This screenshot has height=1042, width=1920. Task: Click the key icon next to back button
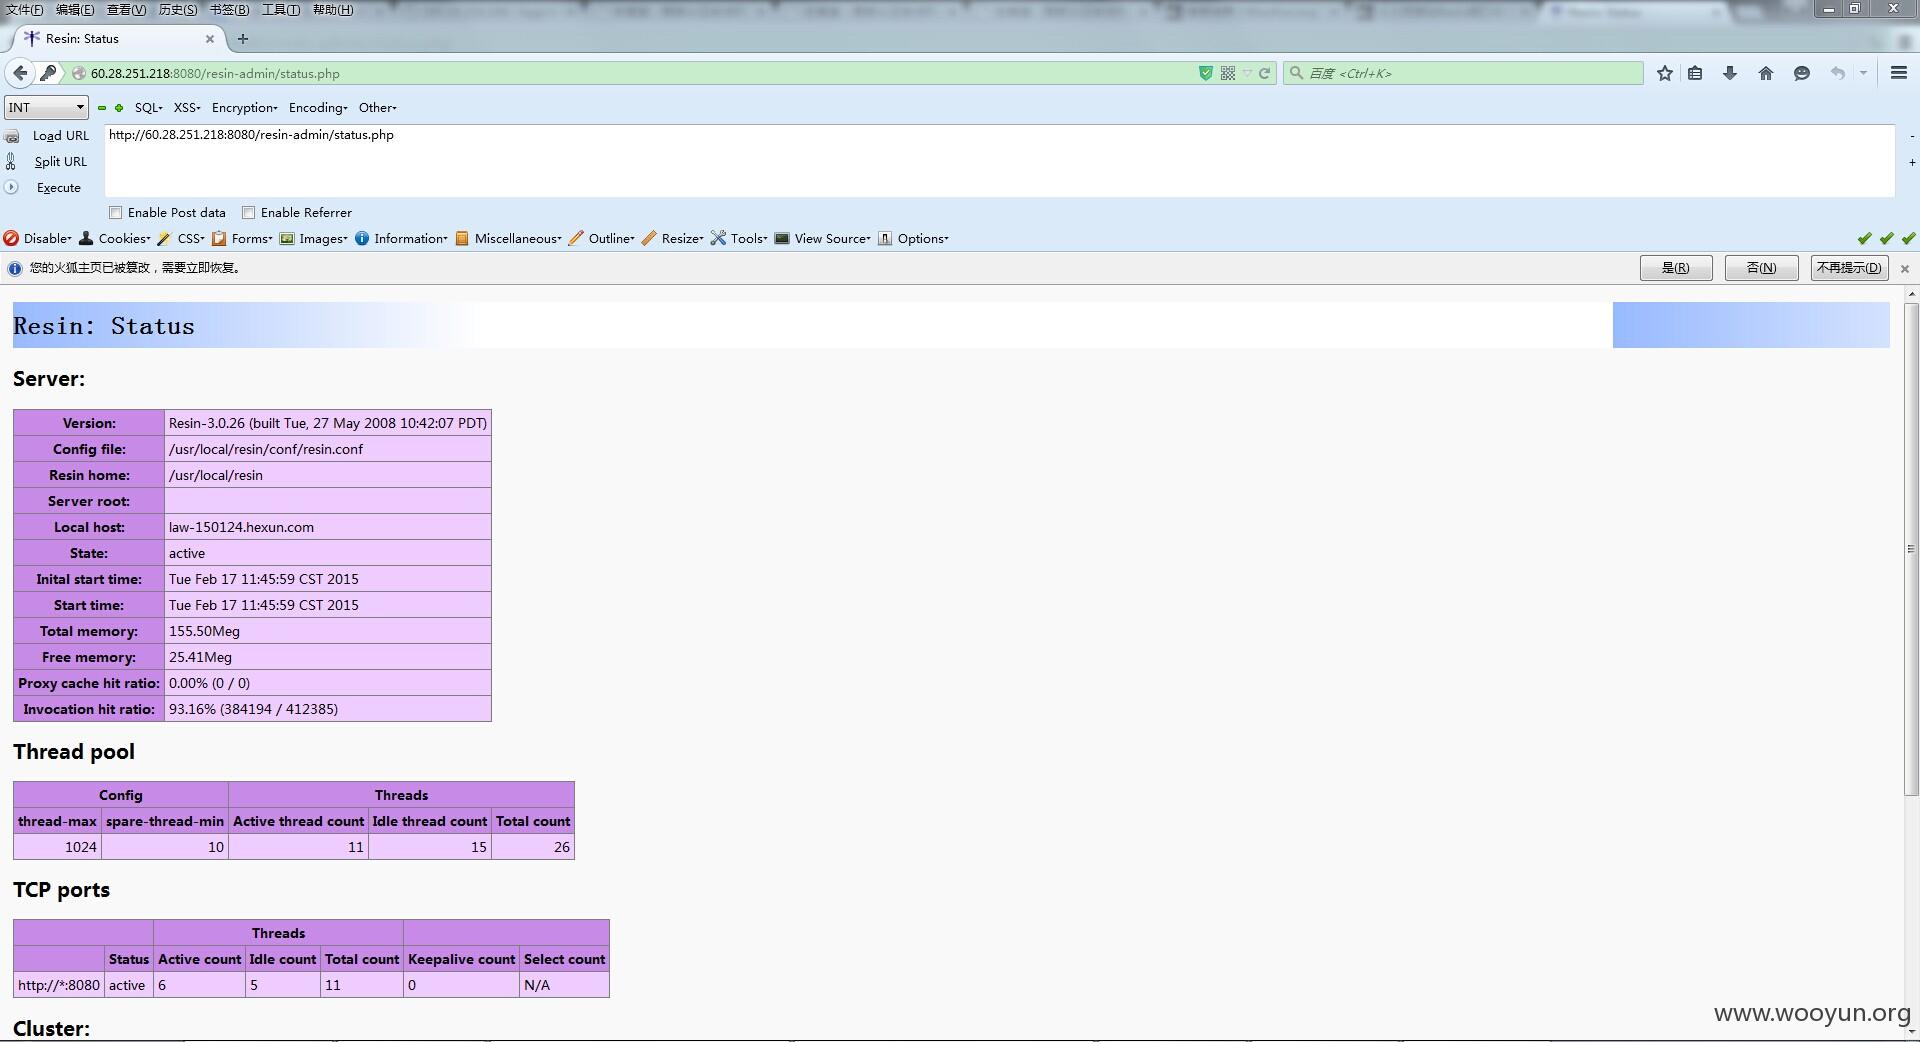tap(48, 73)
